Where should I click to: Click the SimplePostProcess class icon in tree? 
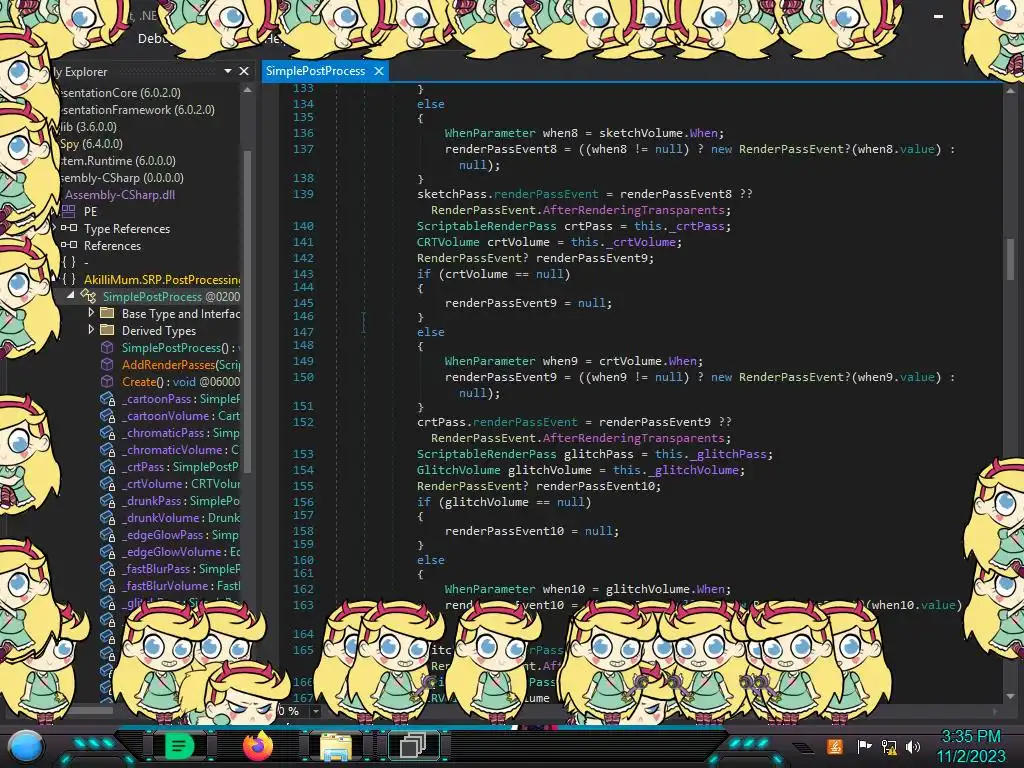click(88, 296)
